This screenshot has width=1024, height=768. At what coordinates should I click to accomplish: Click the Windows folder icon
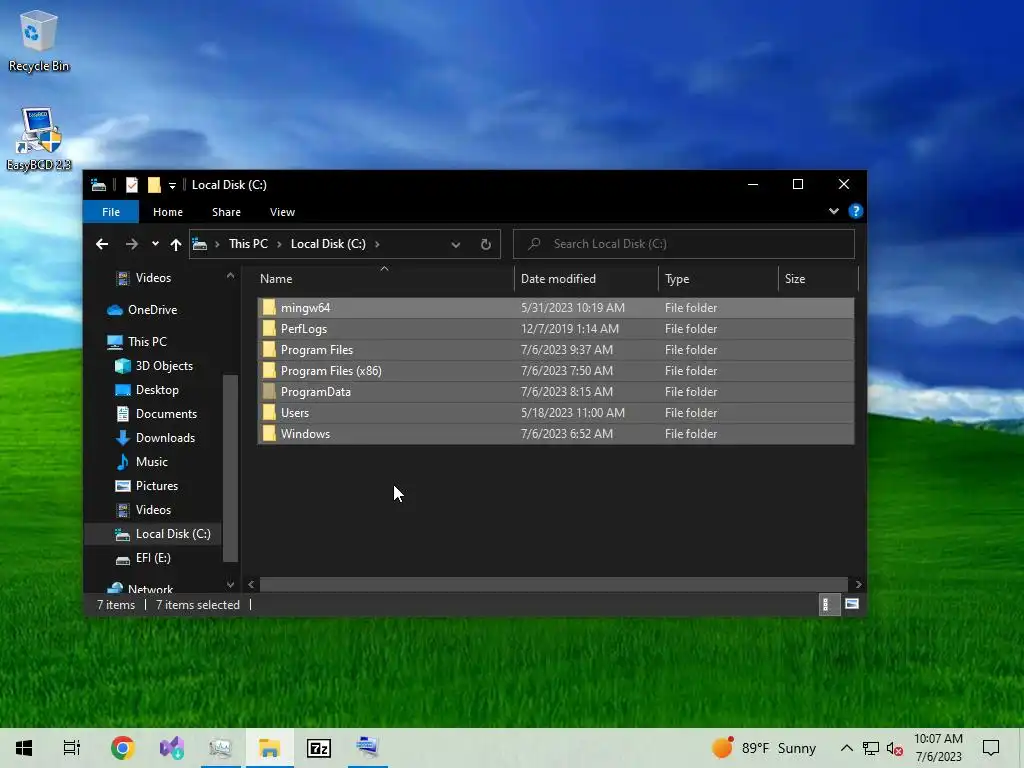(x=269, y=434)
